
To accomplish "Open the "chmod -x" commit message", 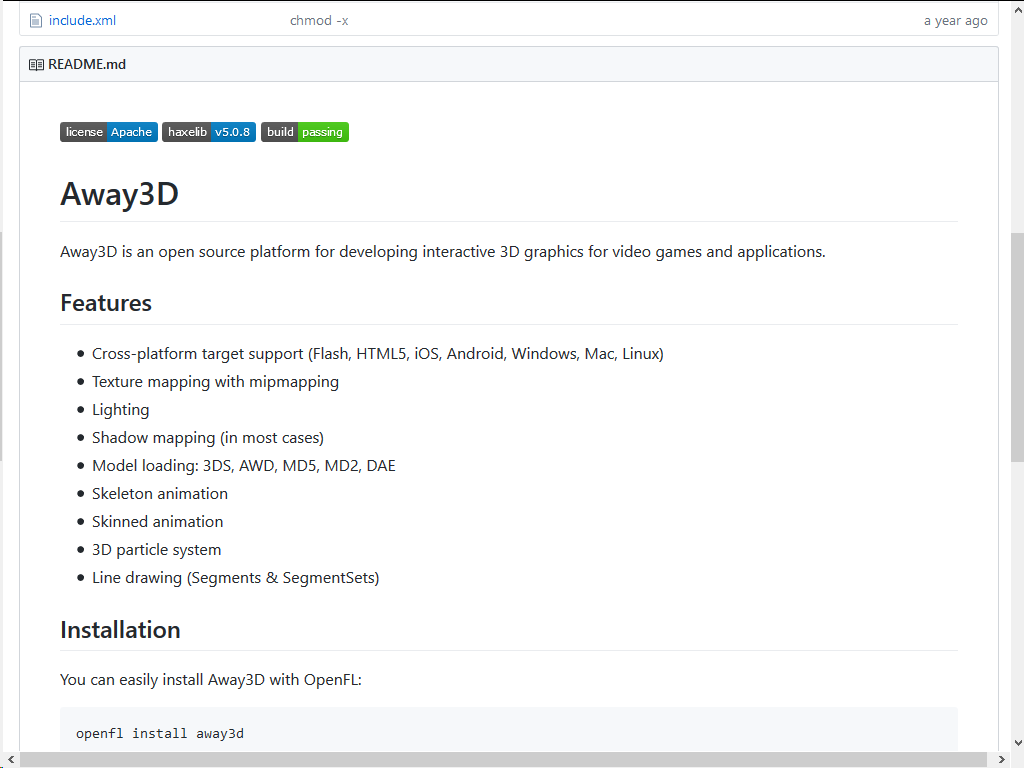I will [x=319, y=20].
